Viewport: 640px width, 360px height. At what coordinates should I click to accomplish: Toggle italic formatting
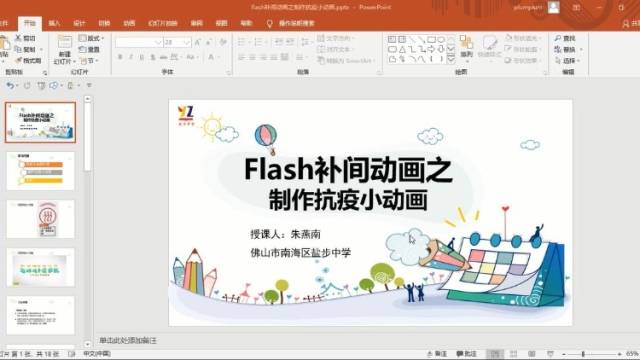[131, 57]
